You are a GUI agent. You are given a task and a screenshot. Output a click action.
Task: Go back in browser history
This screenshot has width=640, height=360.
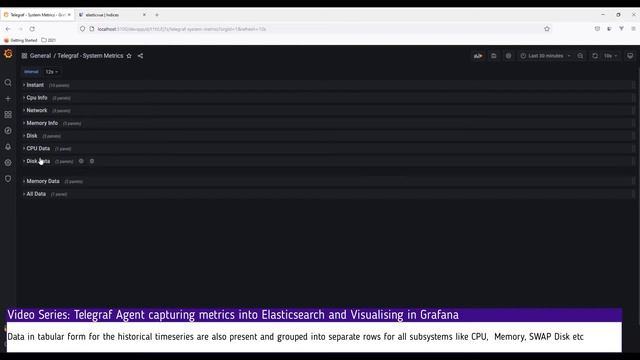pos(8,29)
